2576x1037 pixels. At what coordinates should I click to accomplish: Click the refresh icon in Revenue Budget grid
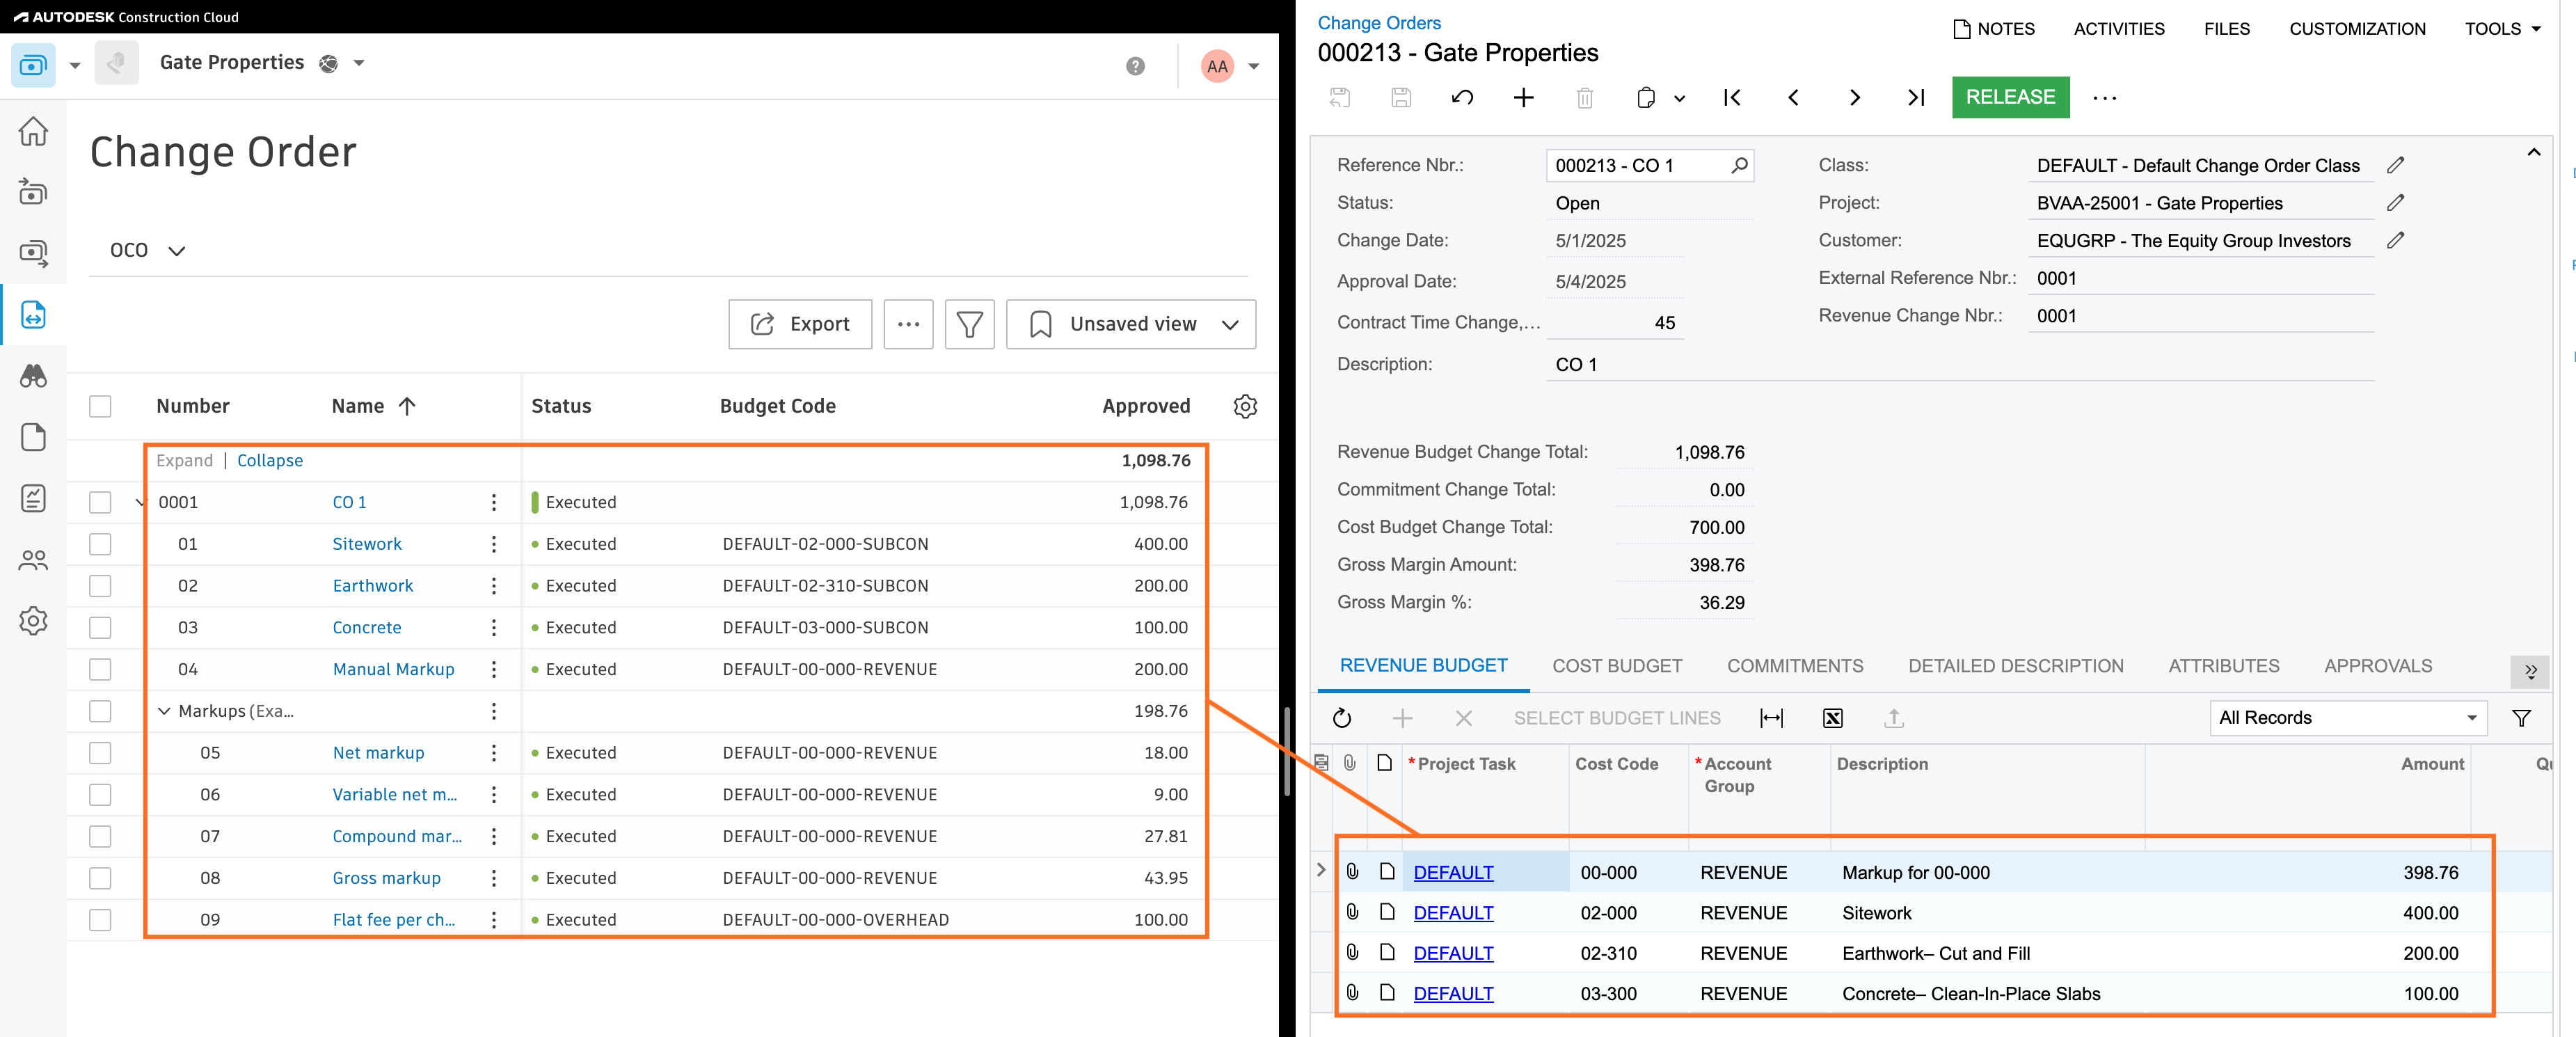(x=1342, y=718)
